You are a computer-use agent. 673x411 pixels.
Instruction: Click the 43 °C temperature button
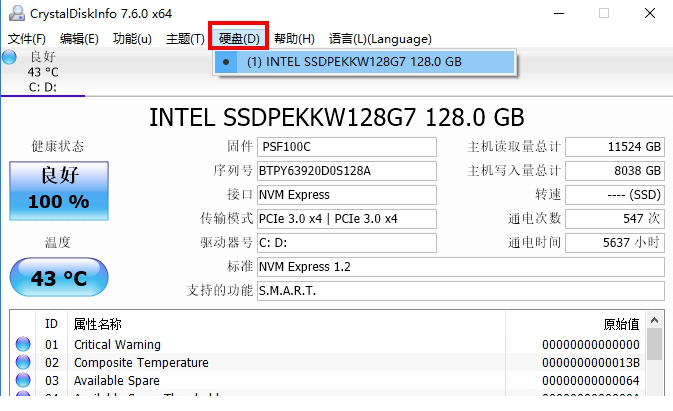click(x=59, y=277)
